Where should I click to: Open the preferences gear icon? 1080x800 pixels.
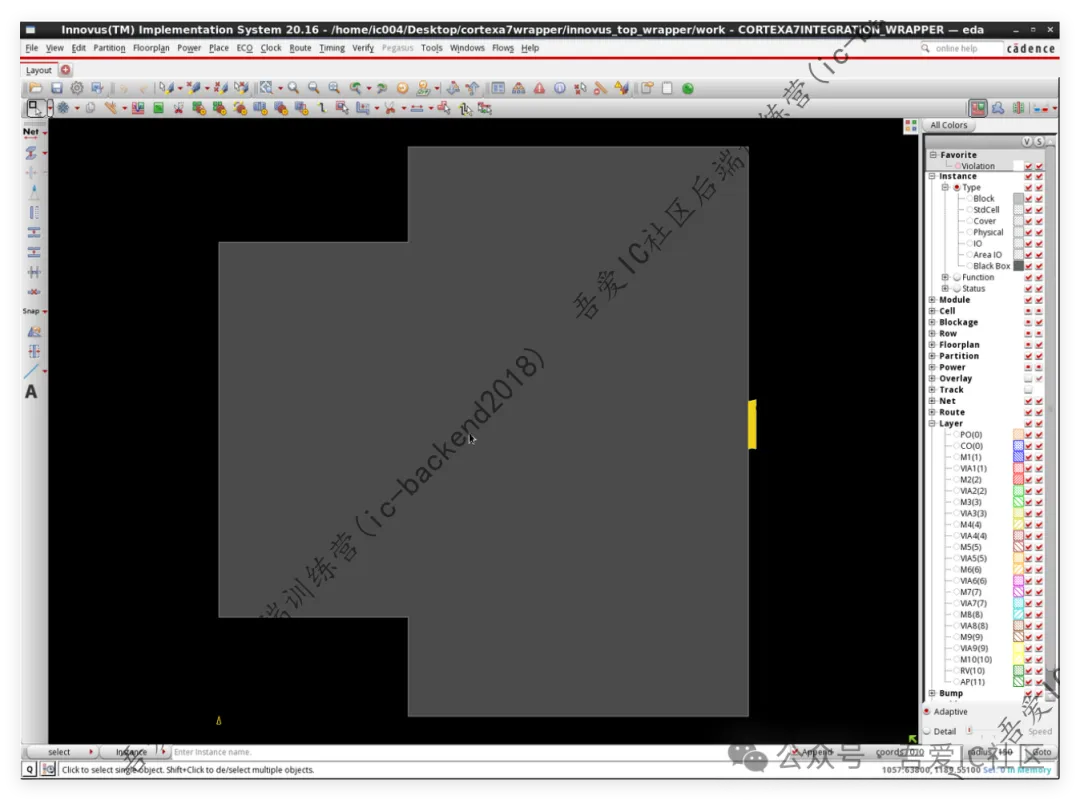pyautogui.click(x=76, y=88)
